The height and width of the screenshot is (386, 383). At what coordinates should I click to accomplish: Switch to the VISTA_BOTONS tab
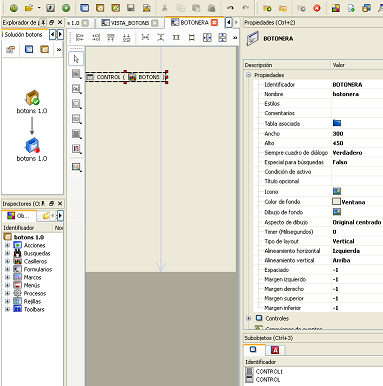tap(129, 23)
